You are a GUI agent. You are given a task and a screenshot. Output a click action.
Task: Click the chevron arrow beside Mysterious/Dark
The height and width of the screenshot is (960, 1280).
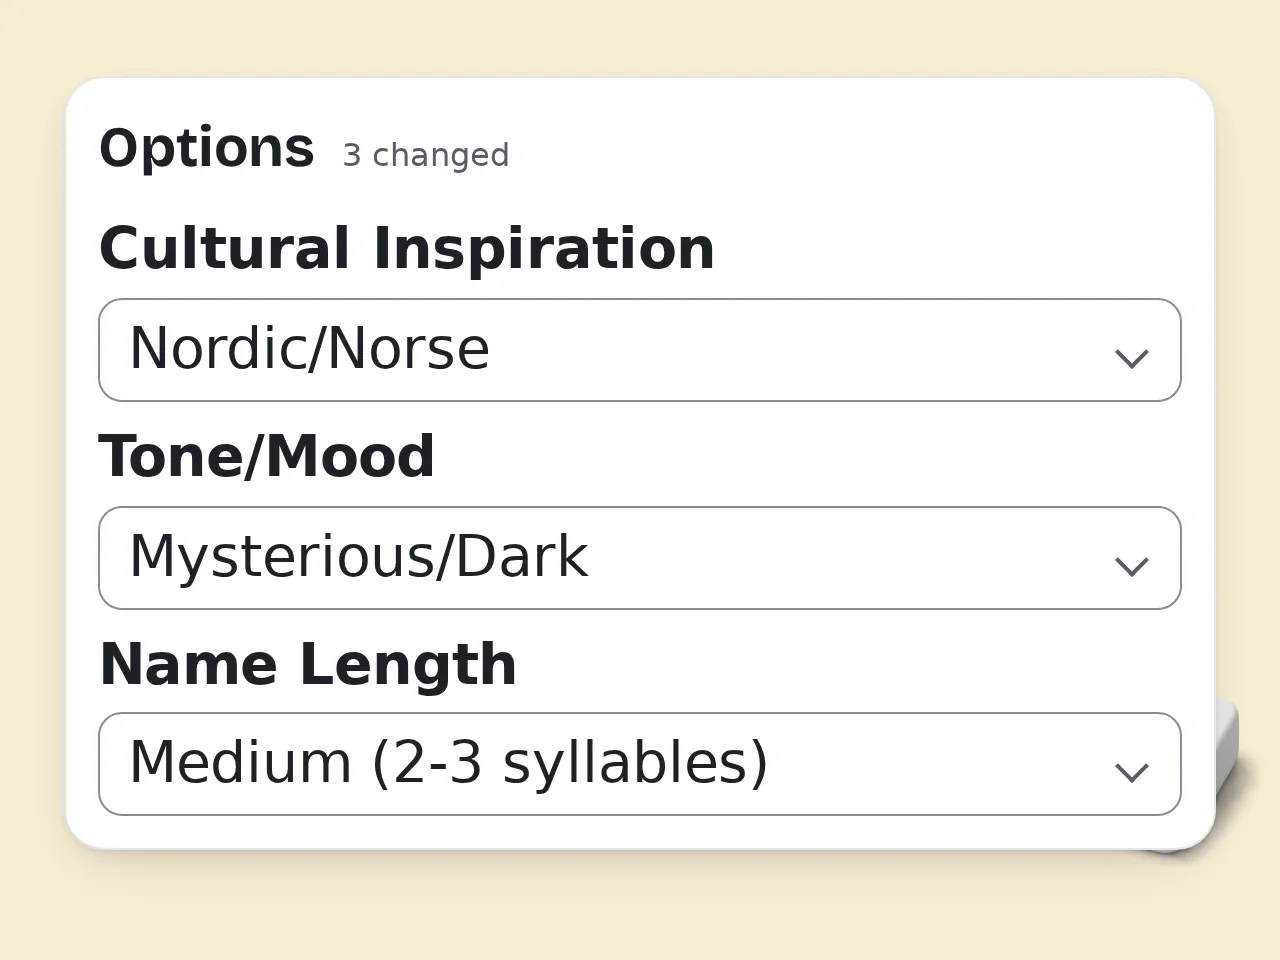(x=1131, y=566)
